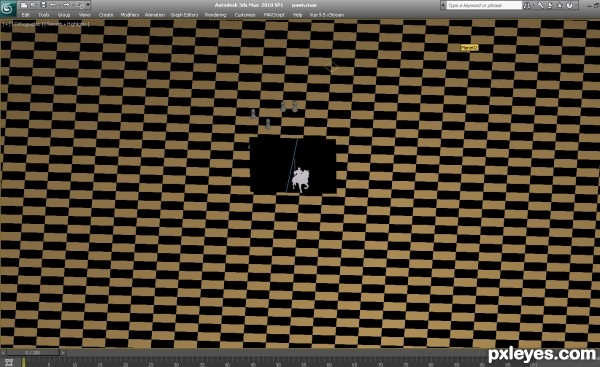Viewport: 600px width, 367px height.
Task: Open the Graph Editors menu
Action: pyautogui.click(x=184, y=15)
